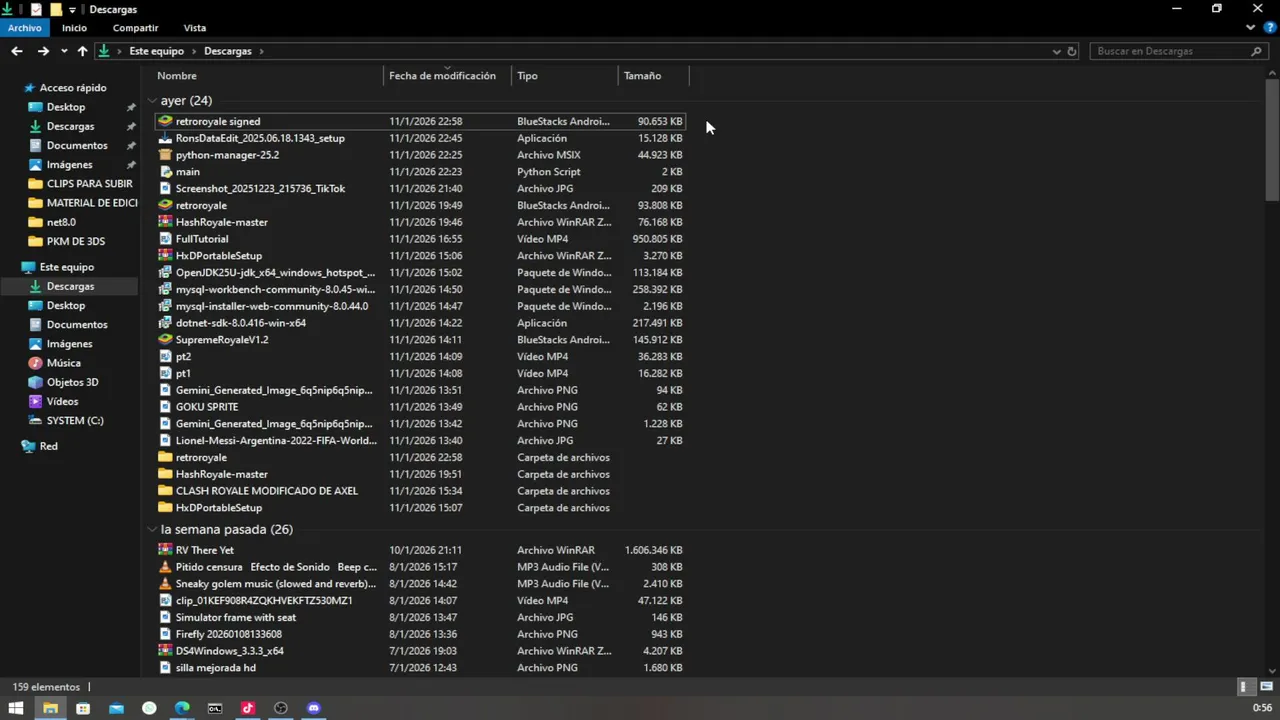1280x720 pixels.
Task: Select the RV There Yet file name
Action: click(205, 550)
